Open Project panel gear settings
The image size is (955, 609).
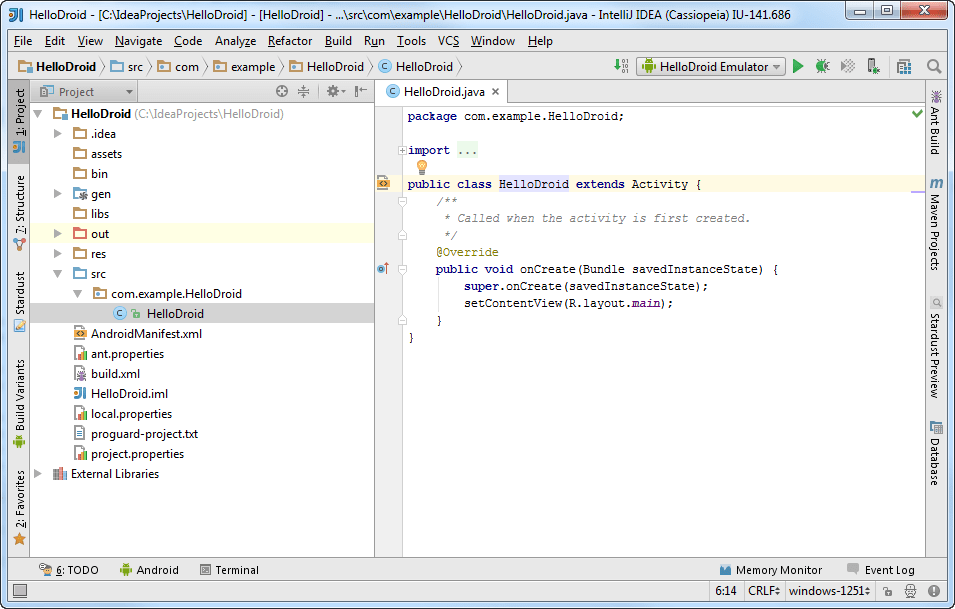(335, 92)
